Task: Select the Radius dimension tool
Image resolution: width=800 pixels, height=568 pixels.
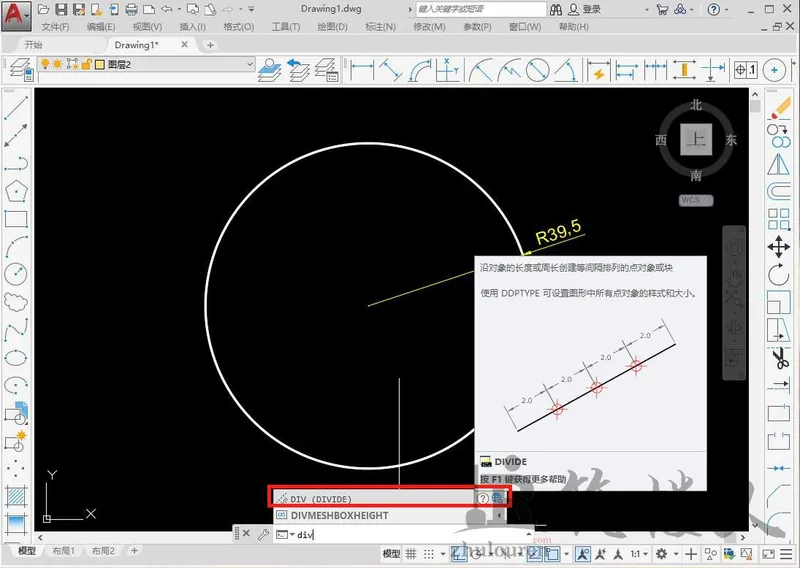Action: (481, 70)
